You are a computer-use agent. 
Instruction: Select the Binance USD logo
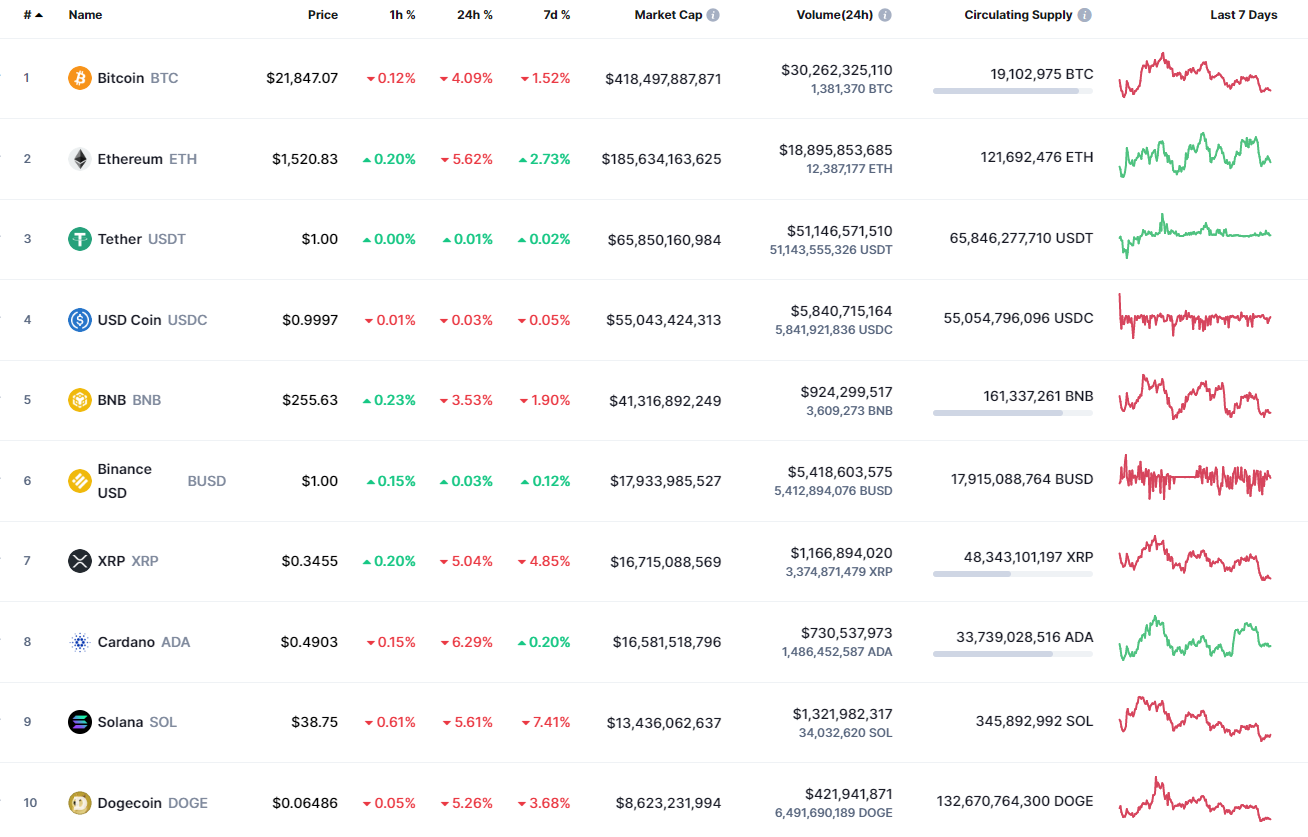tap(78, 480)
